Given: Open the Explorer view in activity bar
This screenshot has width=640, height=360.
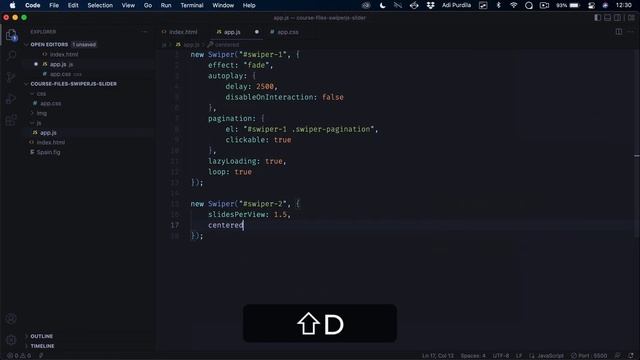Looking at the screenshot, I should (11, 35).
